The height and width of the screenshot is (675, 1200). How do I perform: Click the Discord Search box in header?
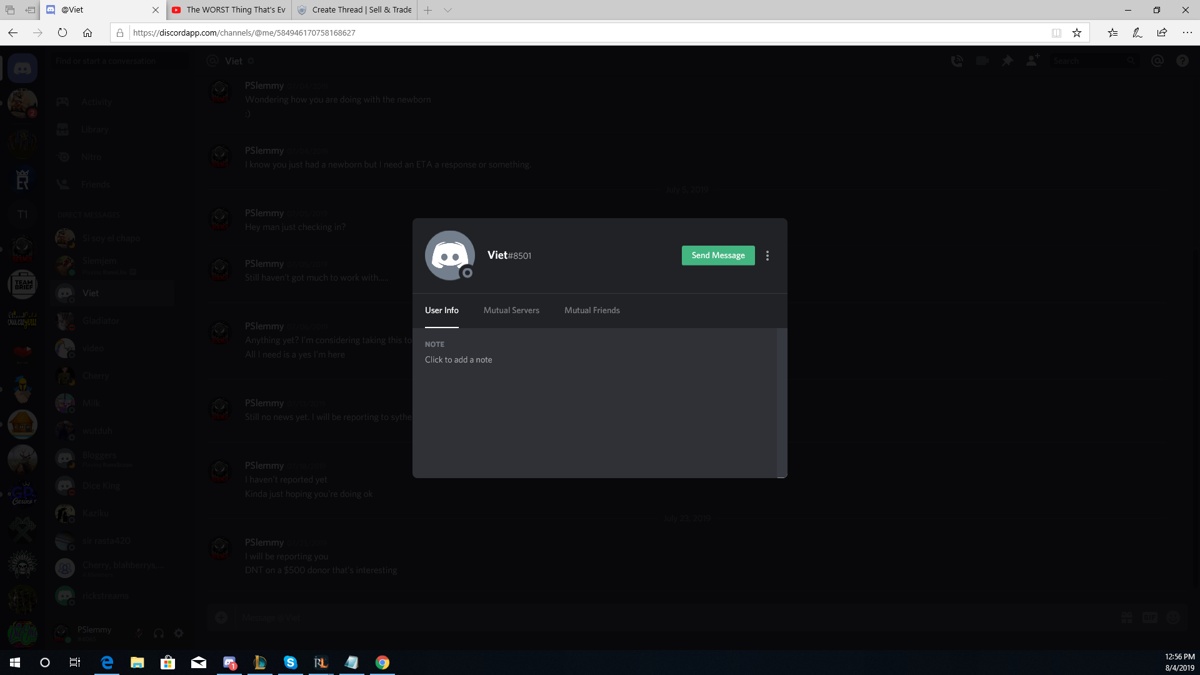pyautogui.click(x=1093, y=61)
